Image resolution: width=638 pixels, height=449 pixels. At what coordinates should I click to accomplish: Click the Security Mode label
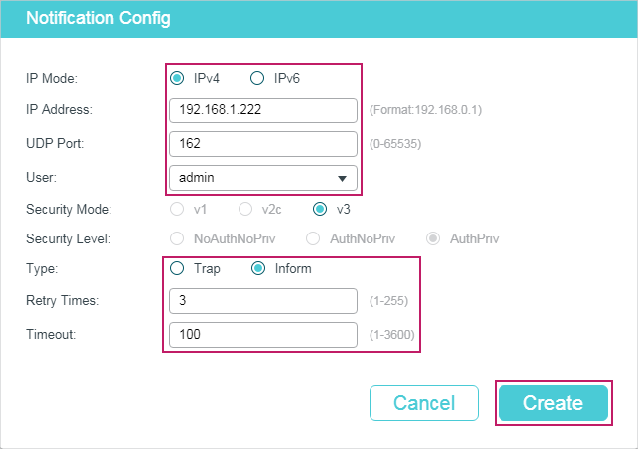(x=68, y=209)
